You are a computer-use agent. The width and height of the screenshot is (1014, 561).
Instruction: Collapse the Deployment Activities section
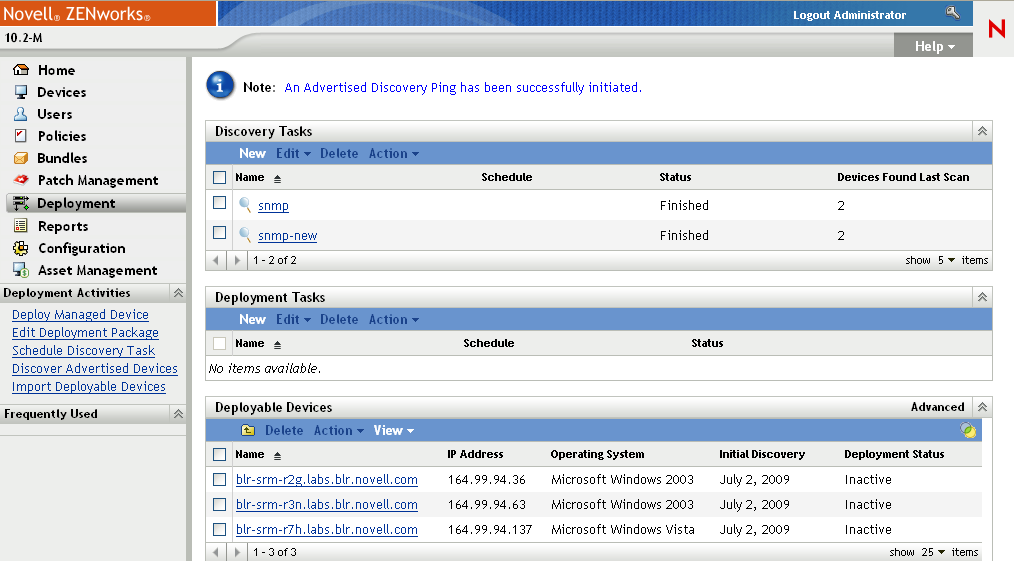pos(178,293)
